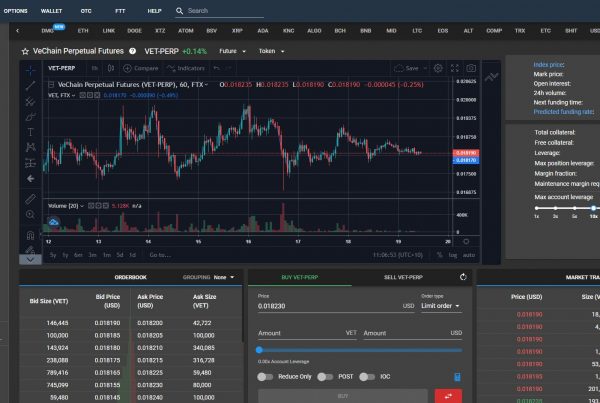Viewport: 600px width, 403px height.
Task: Enable the POST order switch
Action: (x=325, y=377)
